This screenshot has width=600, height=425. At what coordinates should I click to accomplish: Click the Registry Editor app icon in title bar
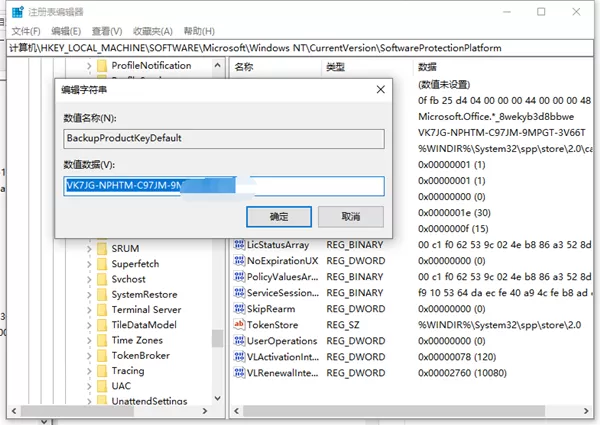[x=18, y=12]
